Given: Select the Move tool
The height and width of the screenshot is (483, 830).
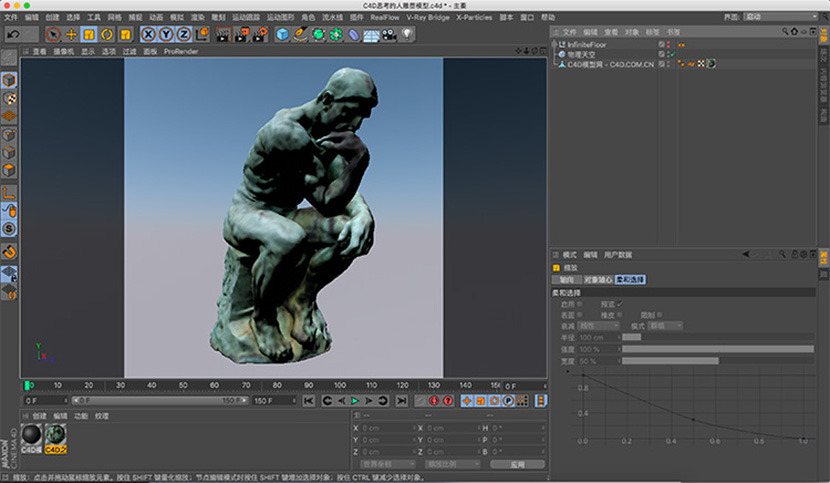Looking at the screenshot, I should click(71, 35).
